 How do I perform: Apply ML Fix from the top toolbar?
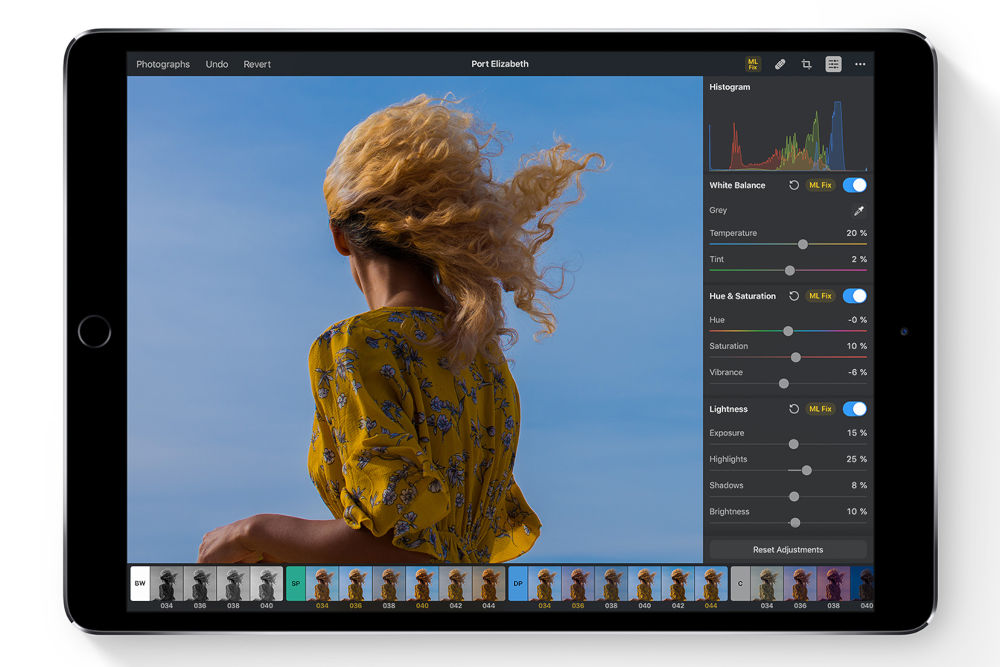pyautogui.click(x=753, y=64)
